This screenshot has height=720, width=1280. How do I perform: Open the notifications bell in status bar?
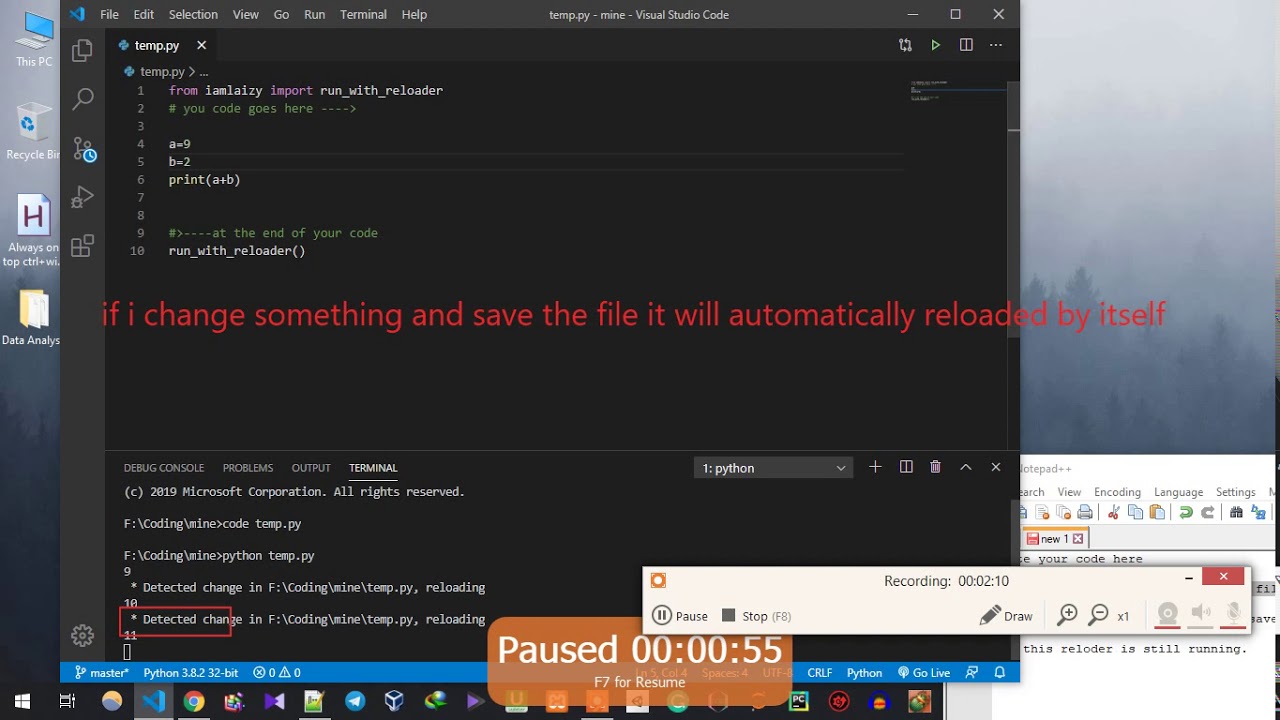[999, 673]
